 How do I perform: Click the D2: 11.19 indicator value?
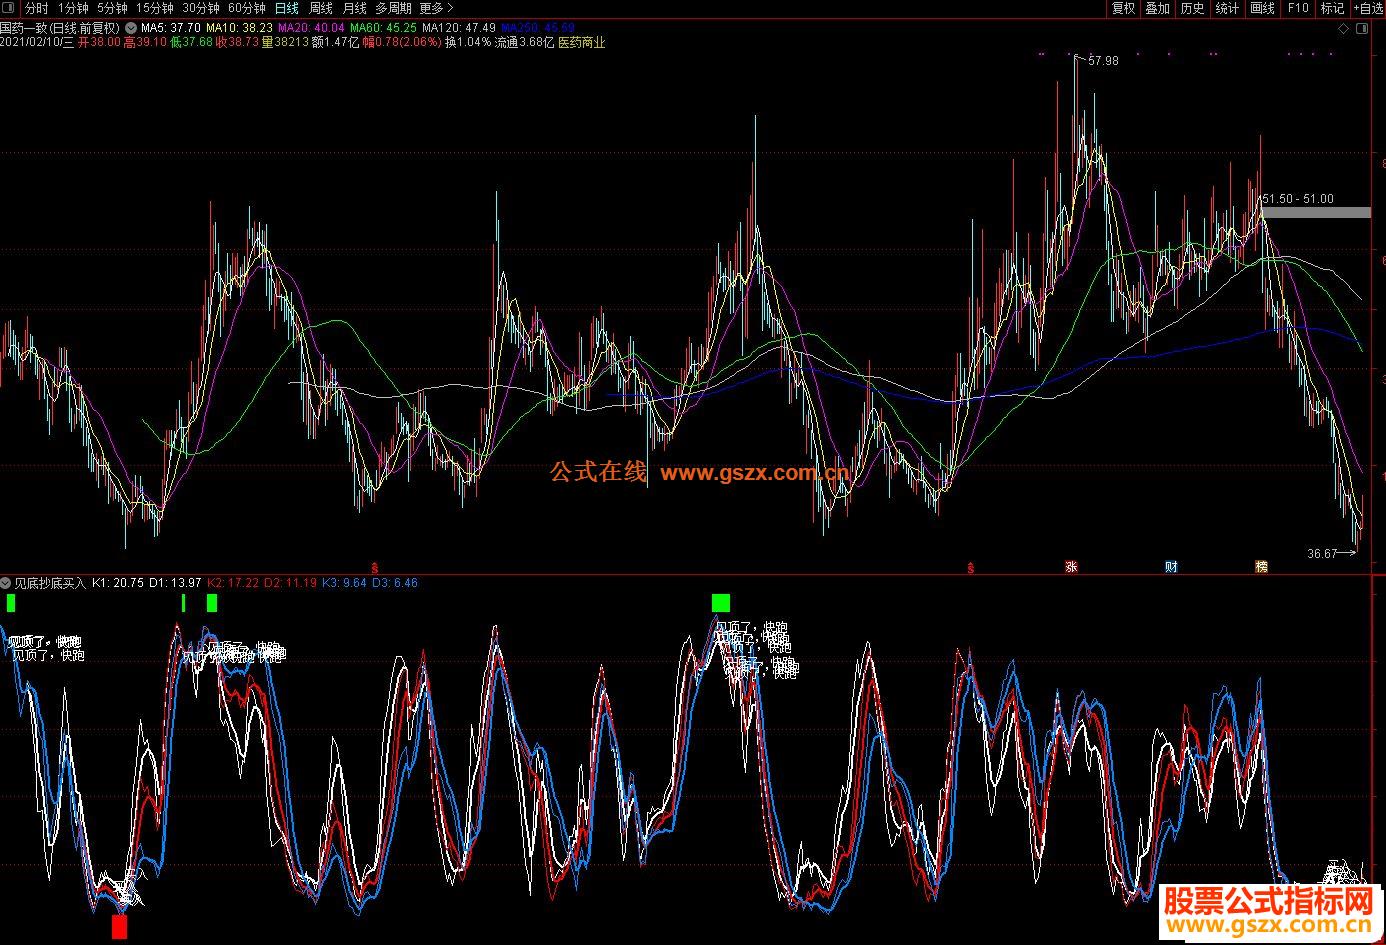(x=291, y=582)
